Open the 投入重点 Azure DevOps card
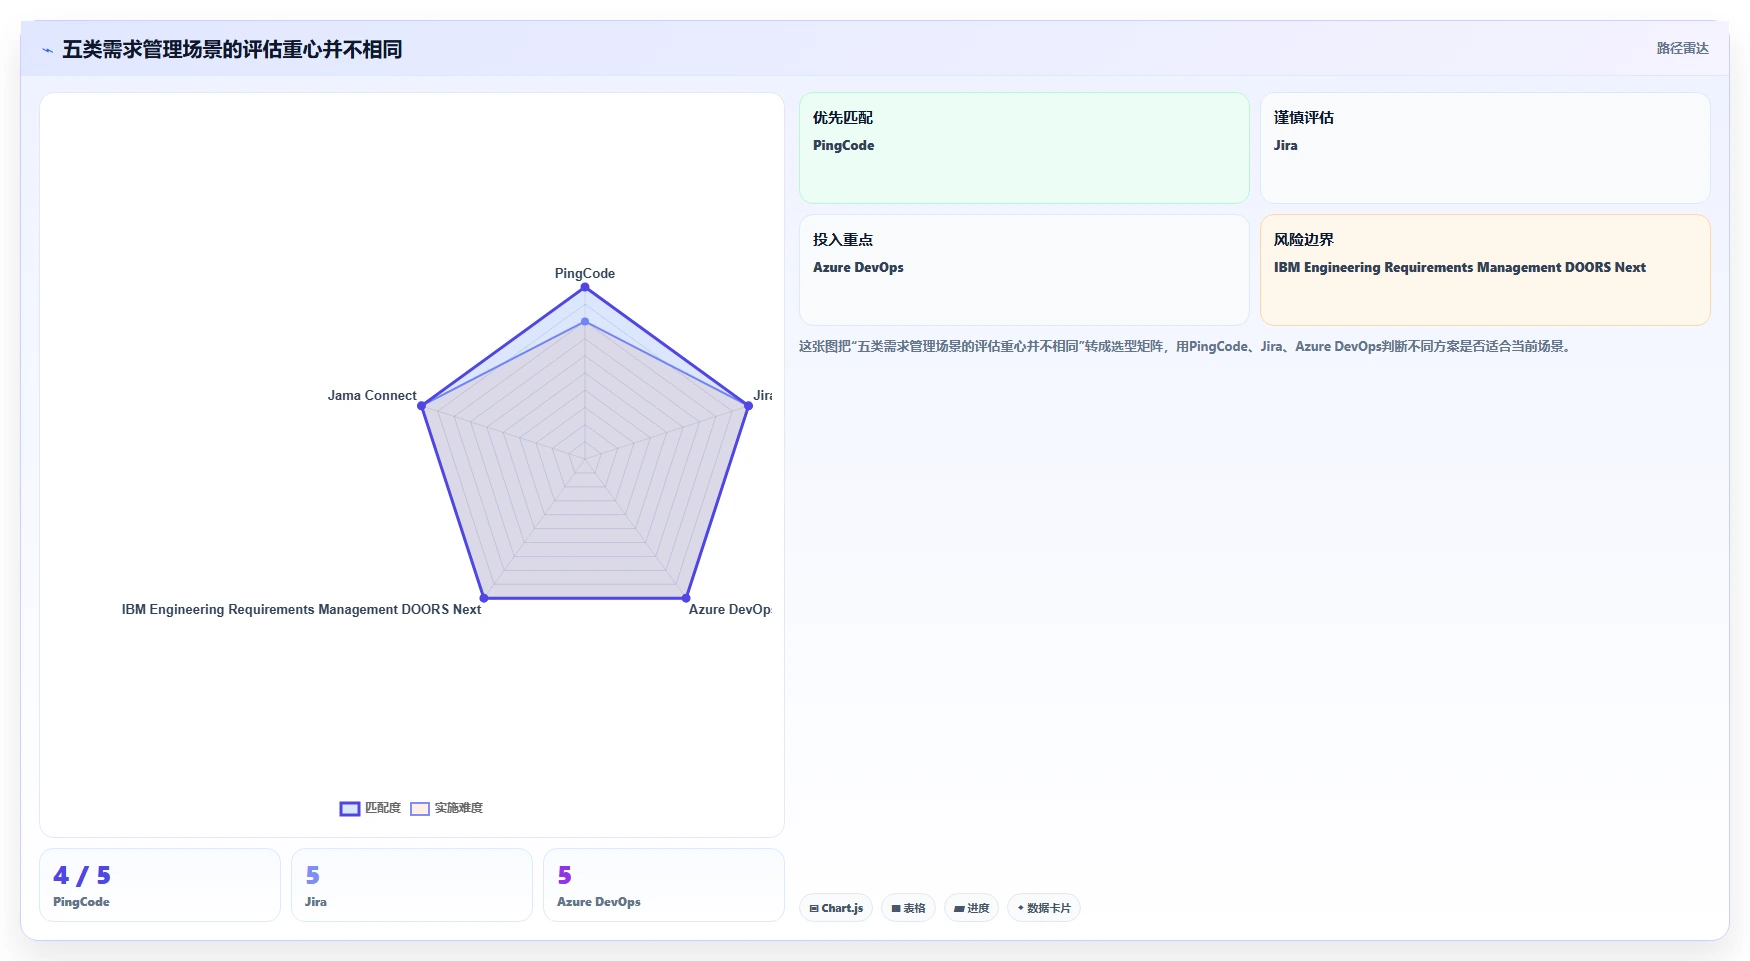The image size is (1750, 961). [x=1024, y=270]
